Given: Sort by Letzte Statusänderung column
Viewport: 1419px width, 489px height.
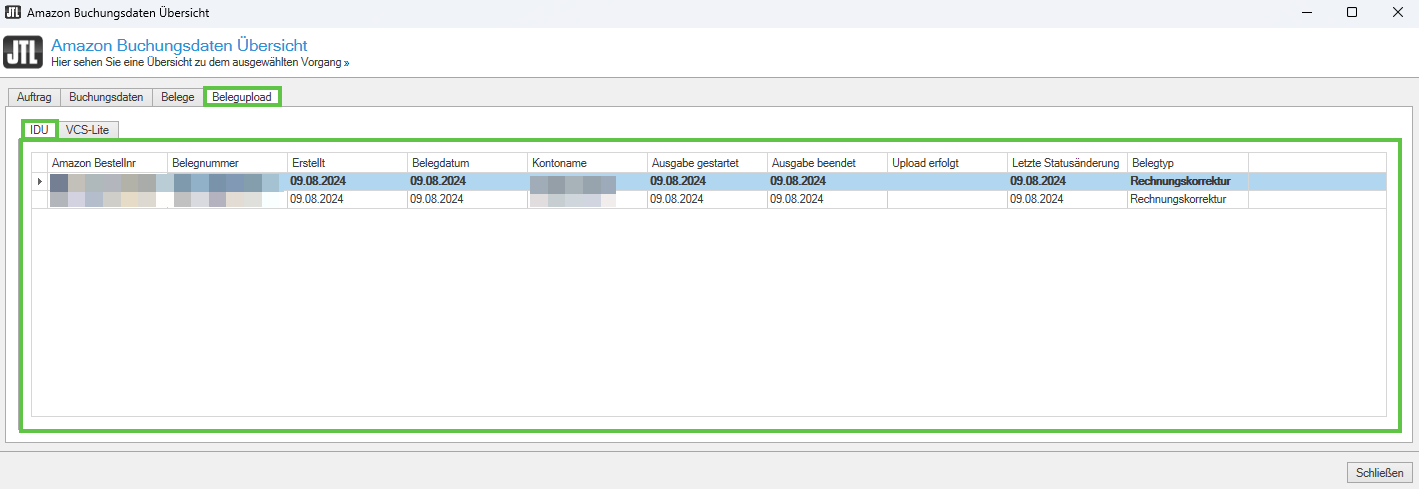Looking at the screenshot, I should pyautogui.click(x=1066, y=162).
